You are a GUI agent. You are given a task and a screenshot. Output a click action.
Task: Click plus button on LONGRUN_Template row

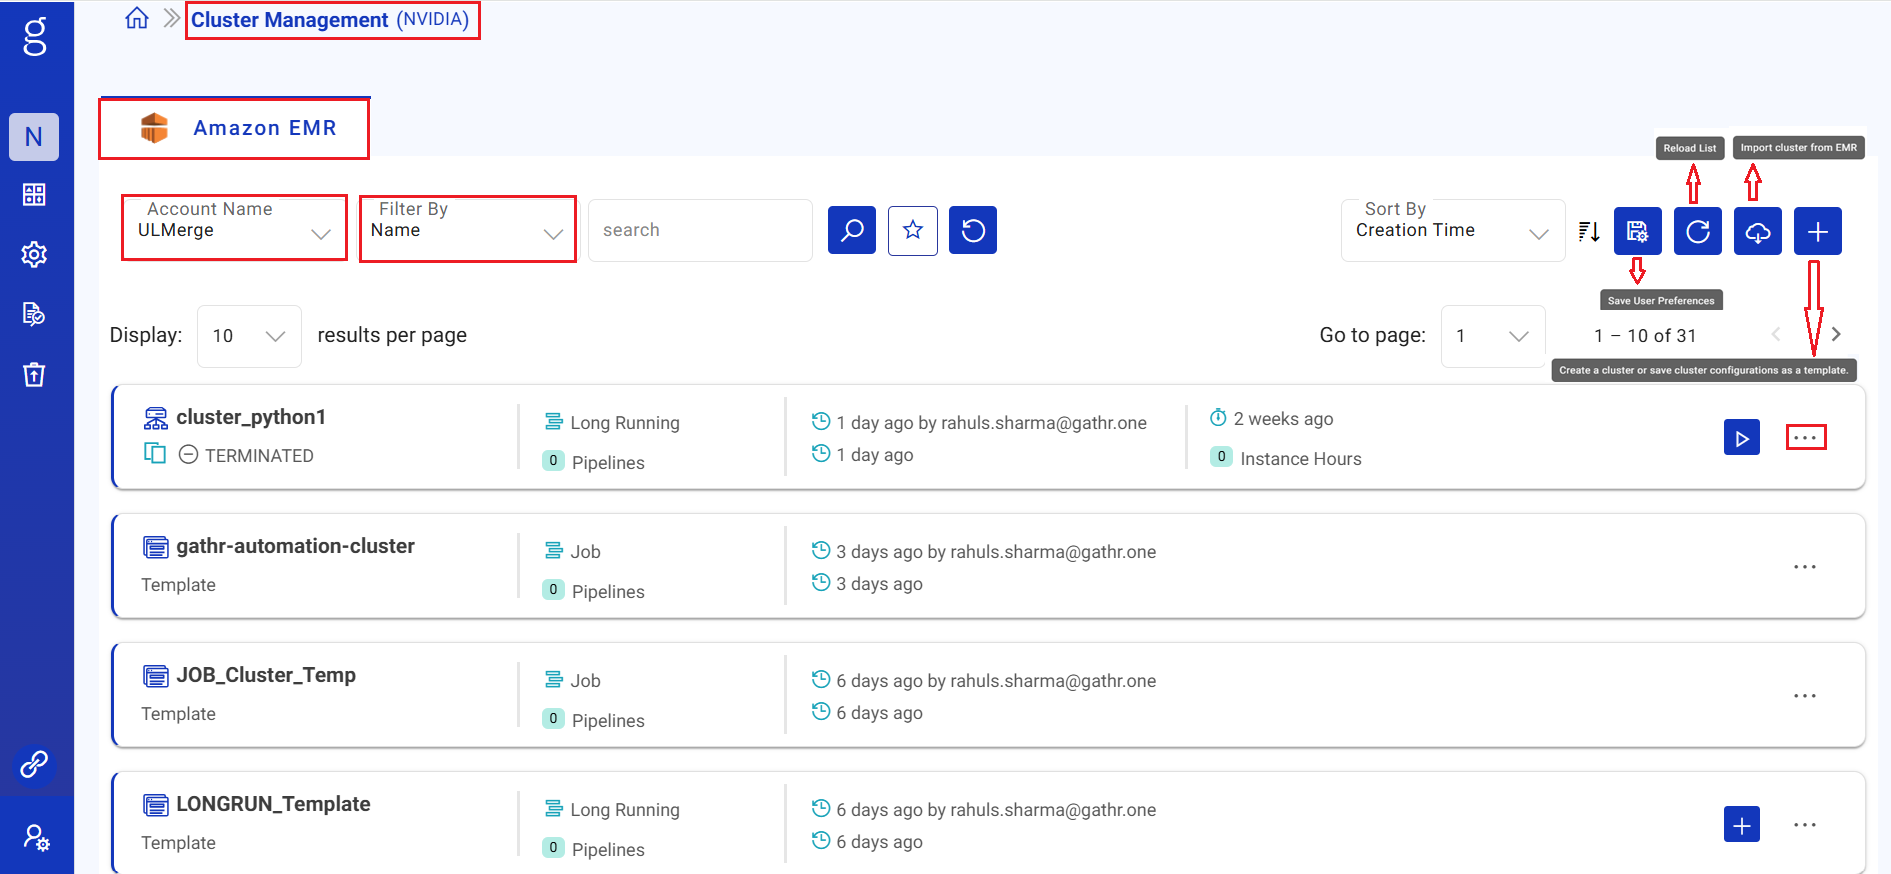point(1742,824)
